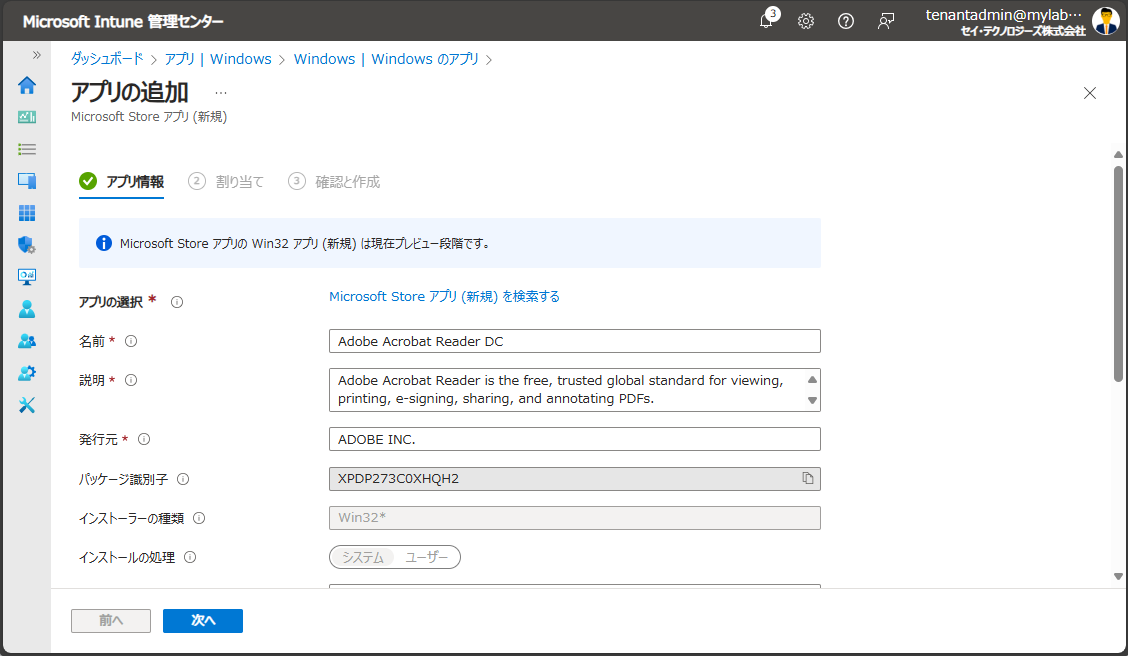The width and height of the screenshot is (1128, 656).
Task: Open the Apps grid icon in sidebar
Action: [27, 213]
